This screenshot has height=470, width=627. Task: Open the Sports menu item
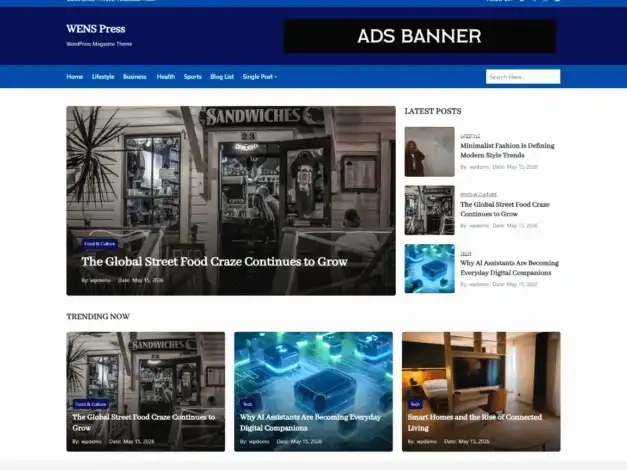[193, 76]
